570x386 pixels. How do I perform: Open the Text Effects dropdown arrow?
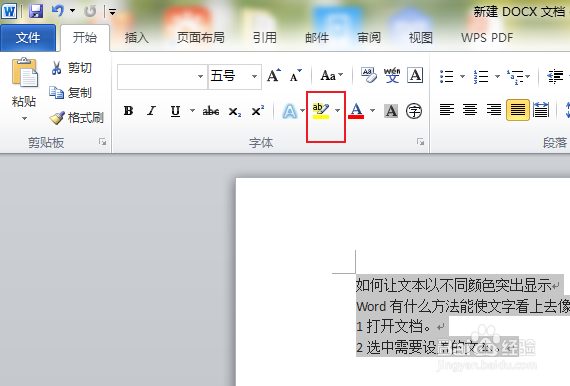tap(302, 110)
